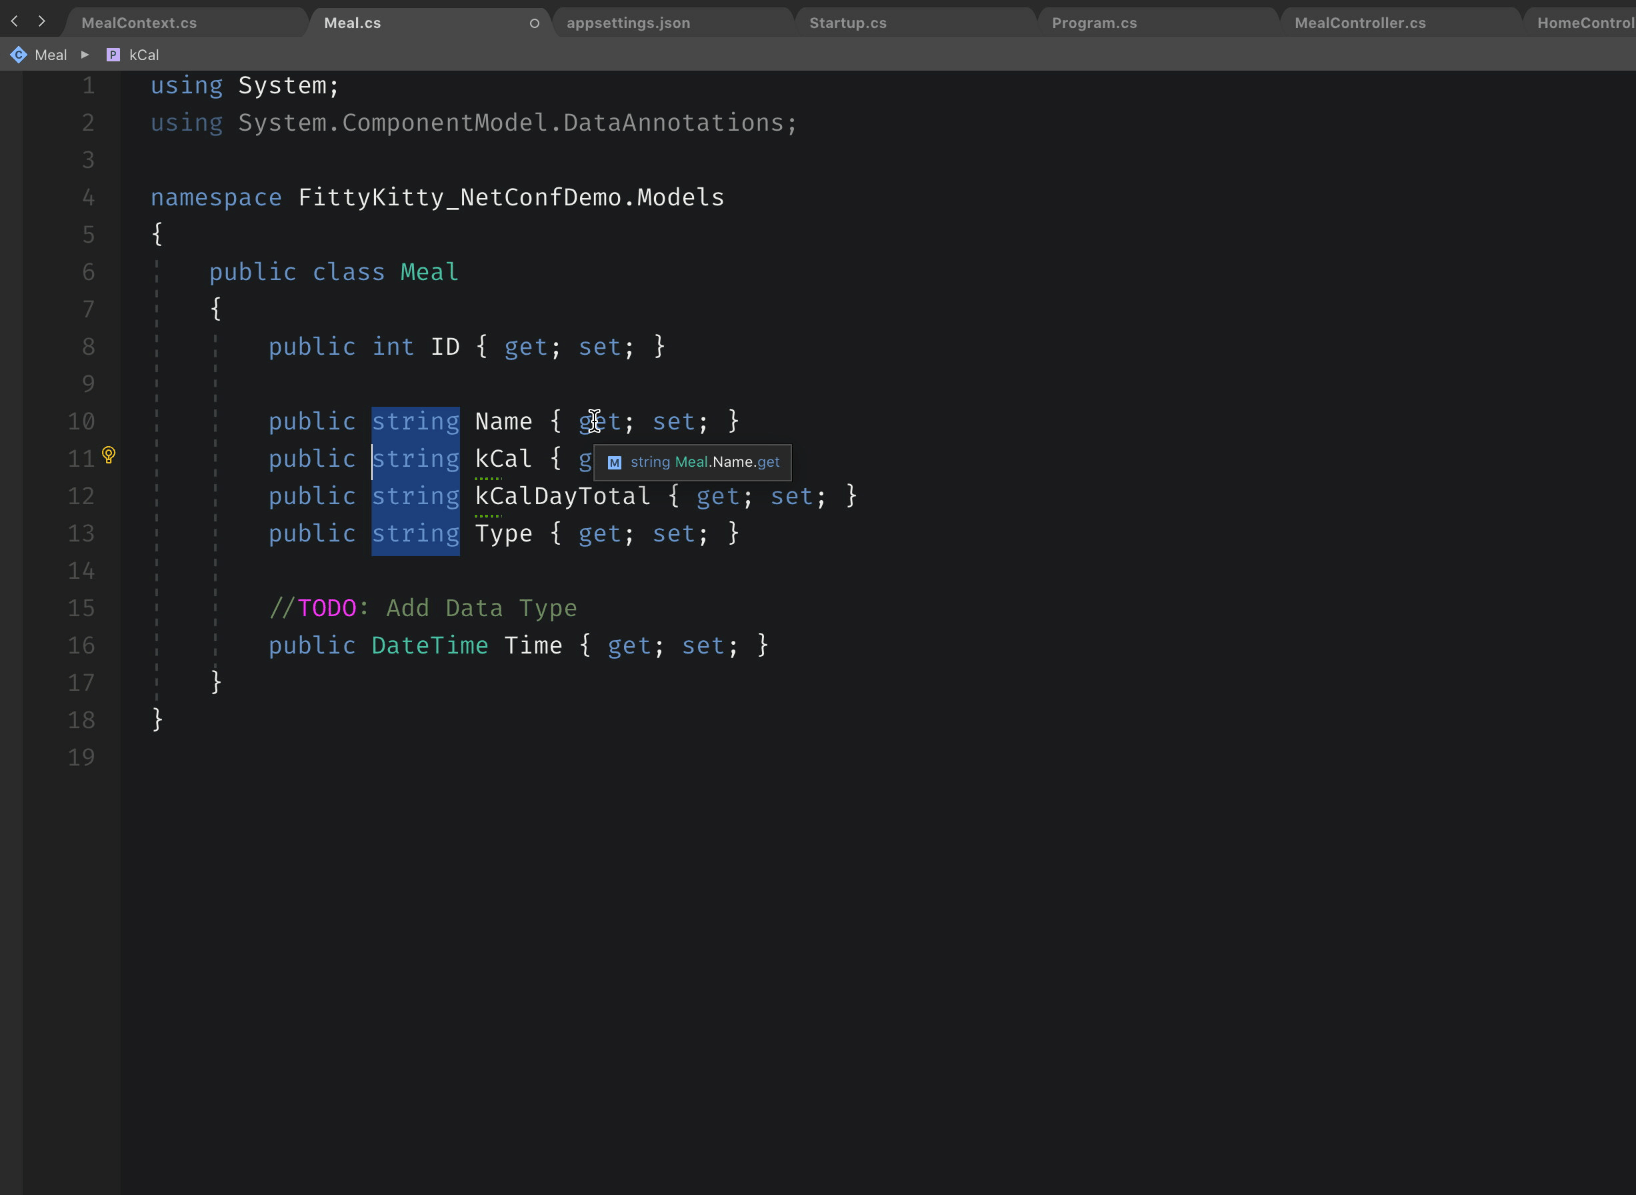
Task: Open the Startup.cs tab
Action: coord(847,23)
